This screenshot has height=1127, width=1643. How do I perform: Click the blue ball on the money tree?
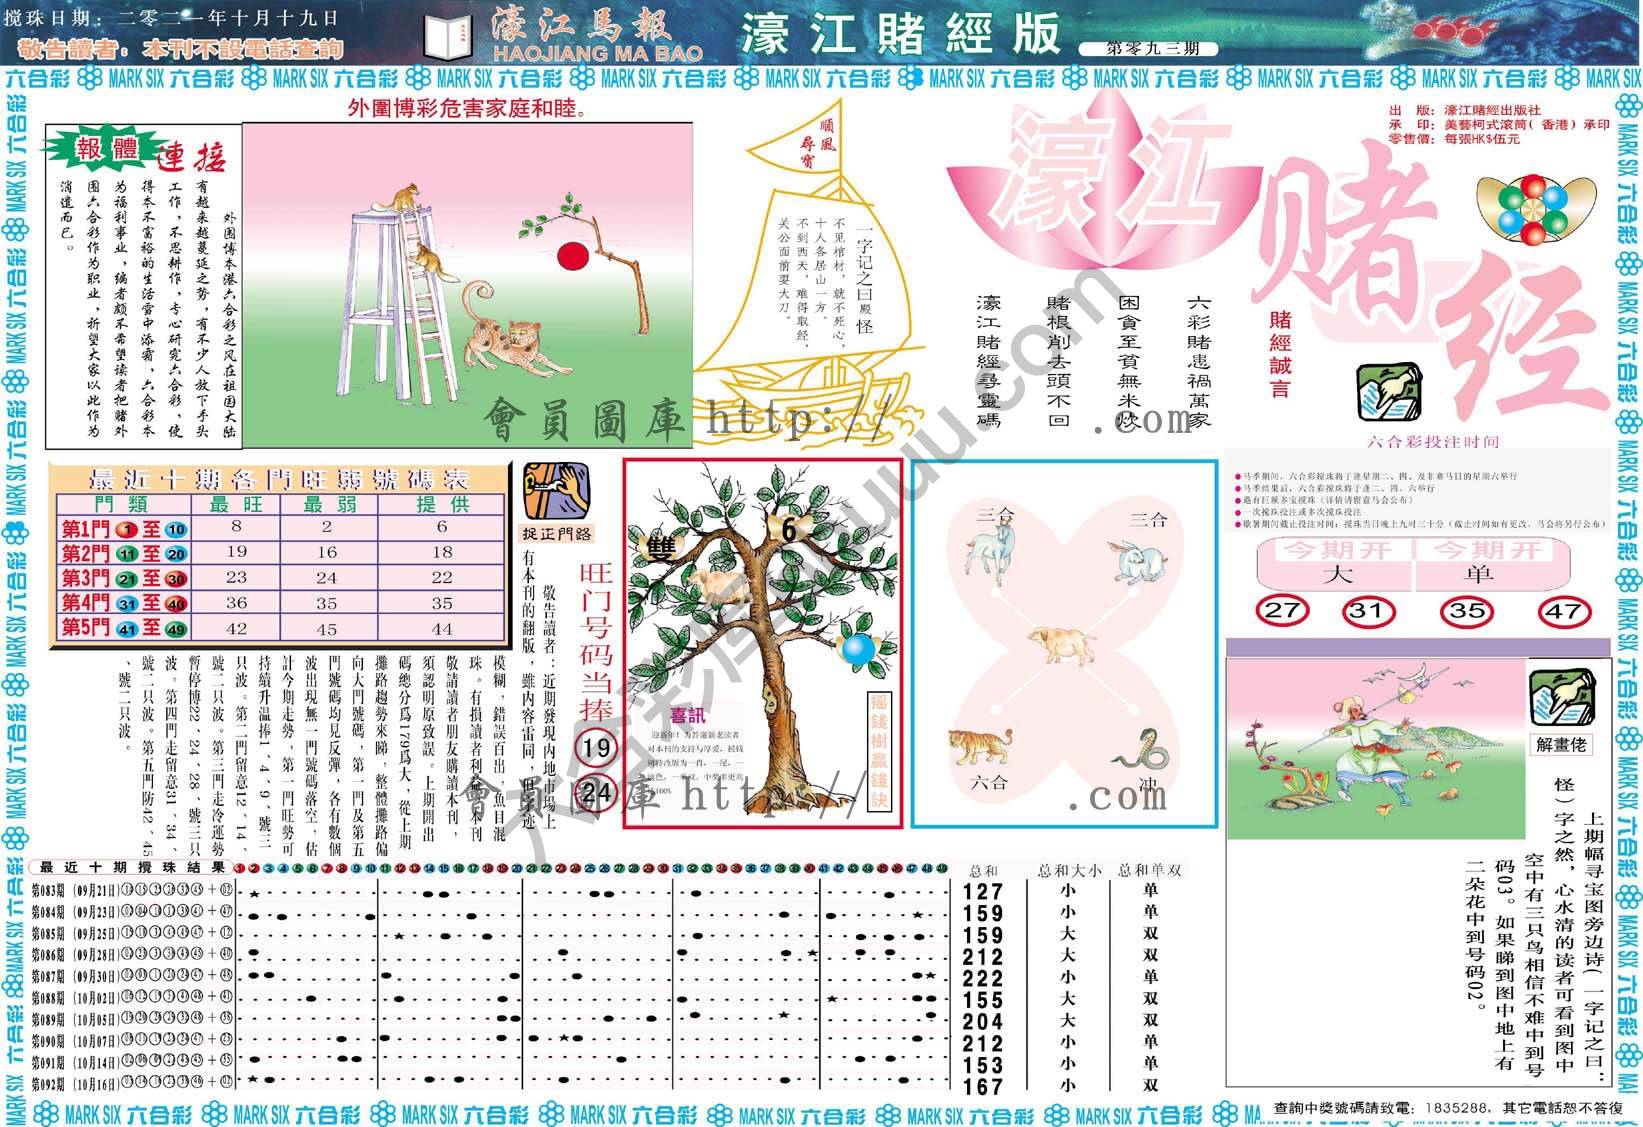[857, 648]
